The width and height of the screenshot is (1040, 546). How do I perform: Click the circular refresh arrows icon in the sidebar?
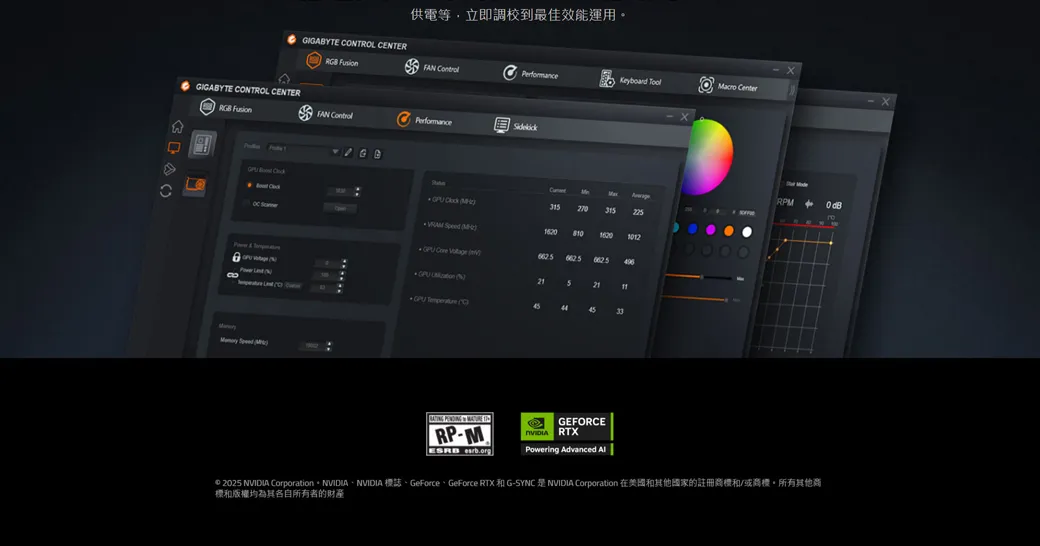pyautogui.click(x=166, y=191)
